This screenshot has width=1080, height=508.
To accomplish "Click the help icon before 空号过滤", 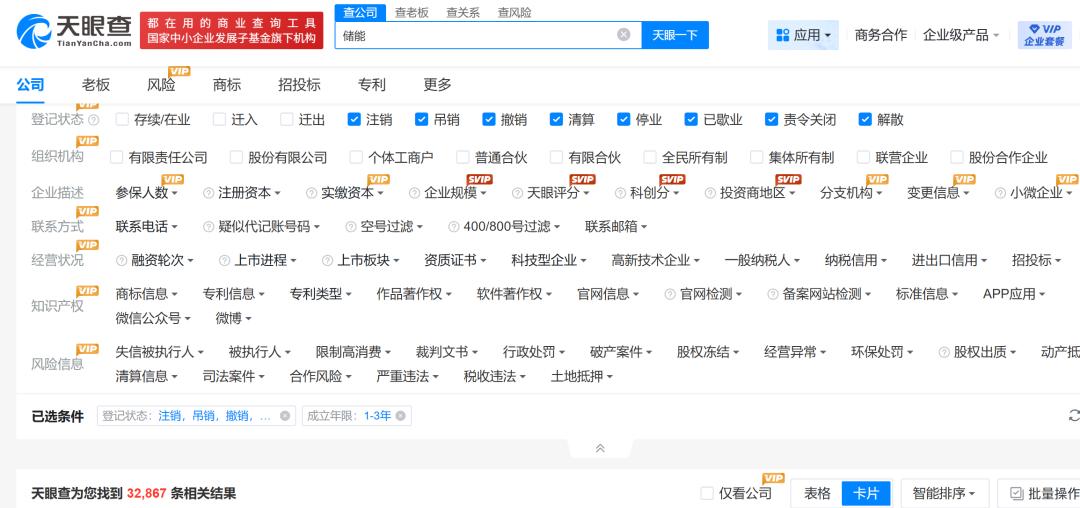I will pyautogui.click(x=351, y=226).
